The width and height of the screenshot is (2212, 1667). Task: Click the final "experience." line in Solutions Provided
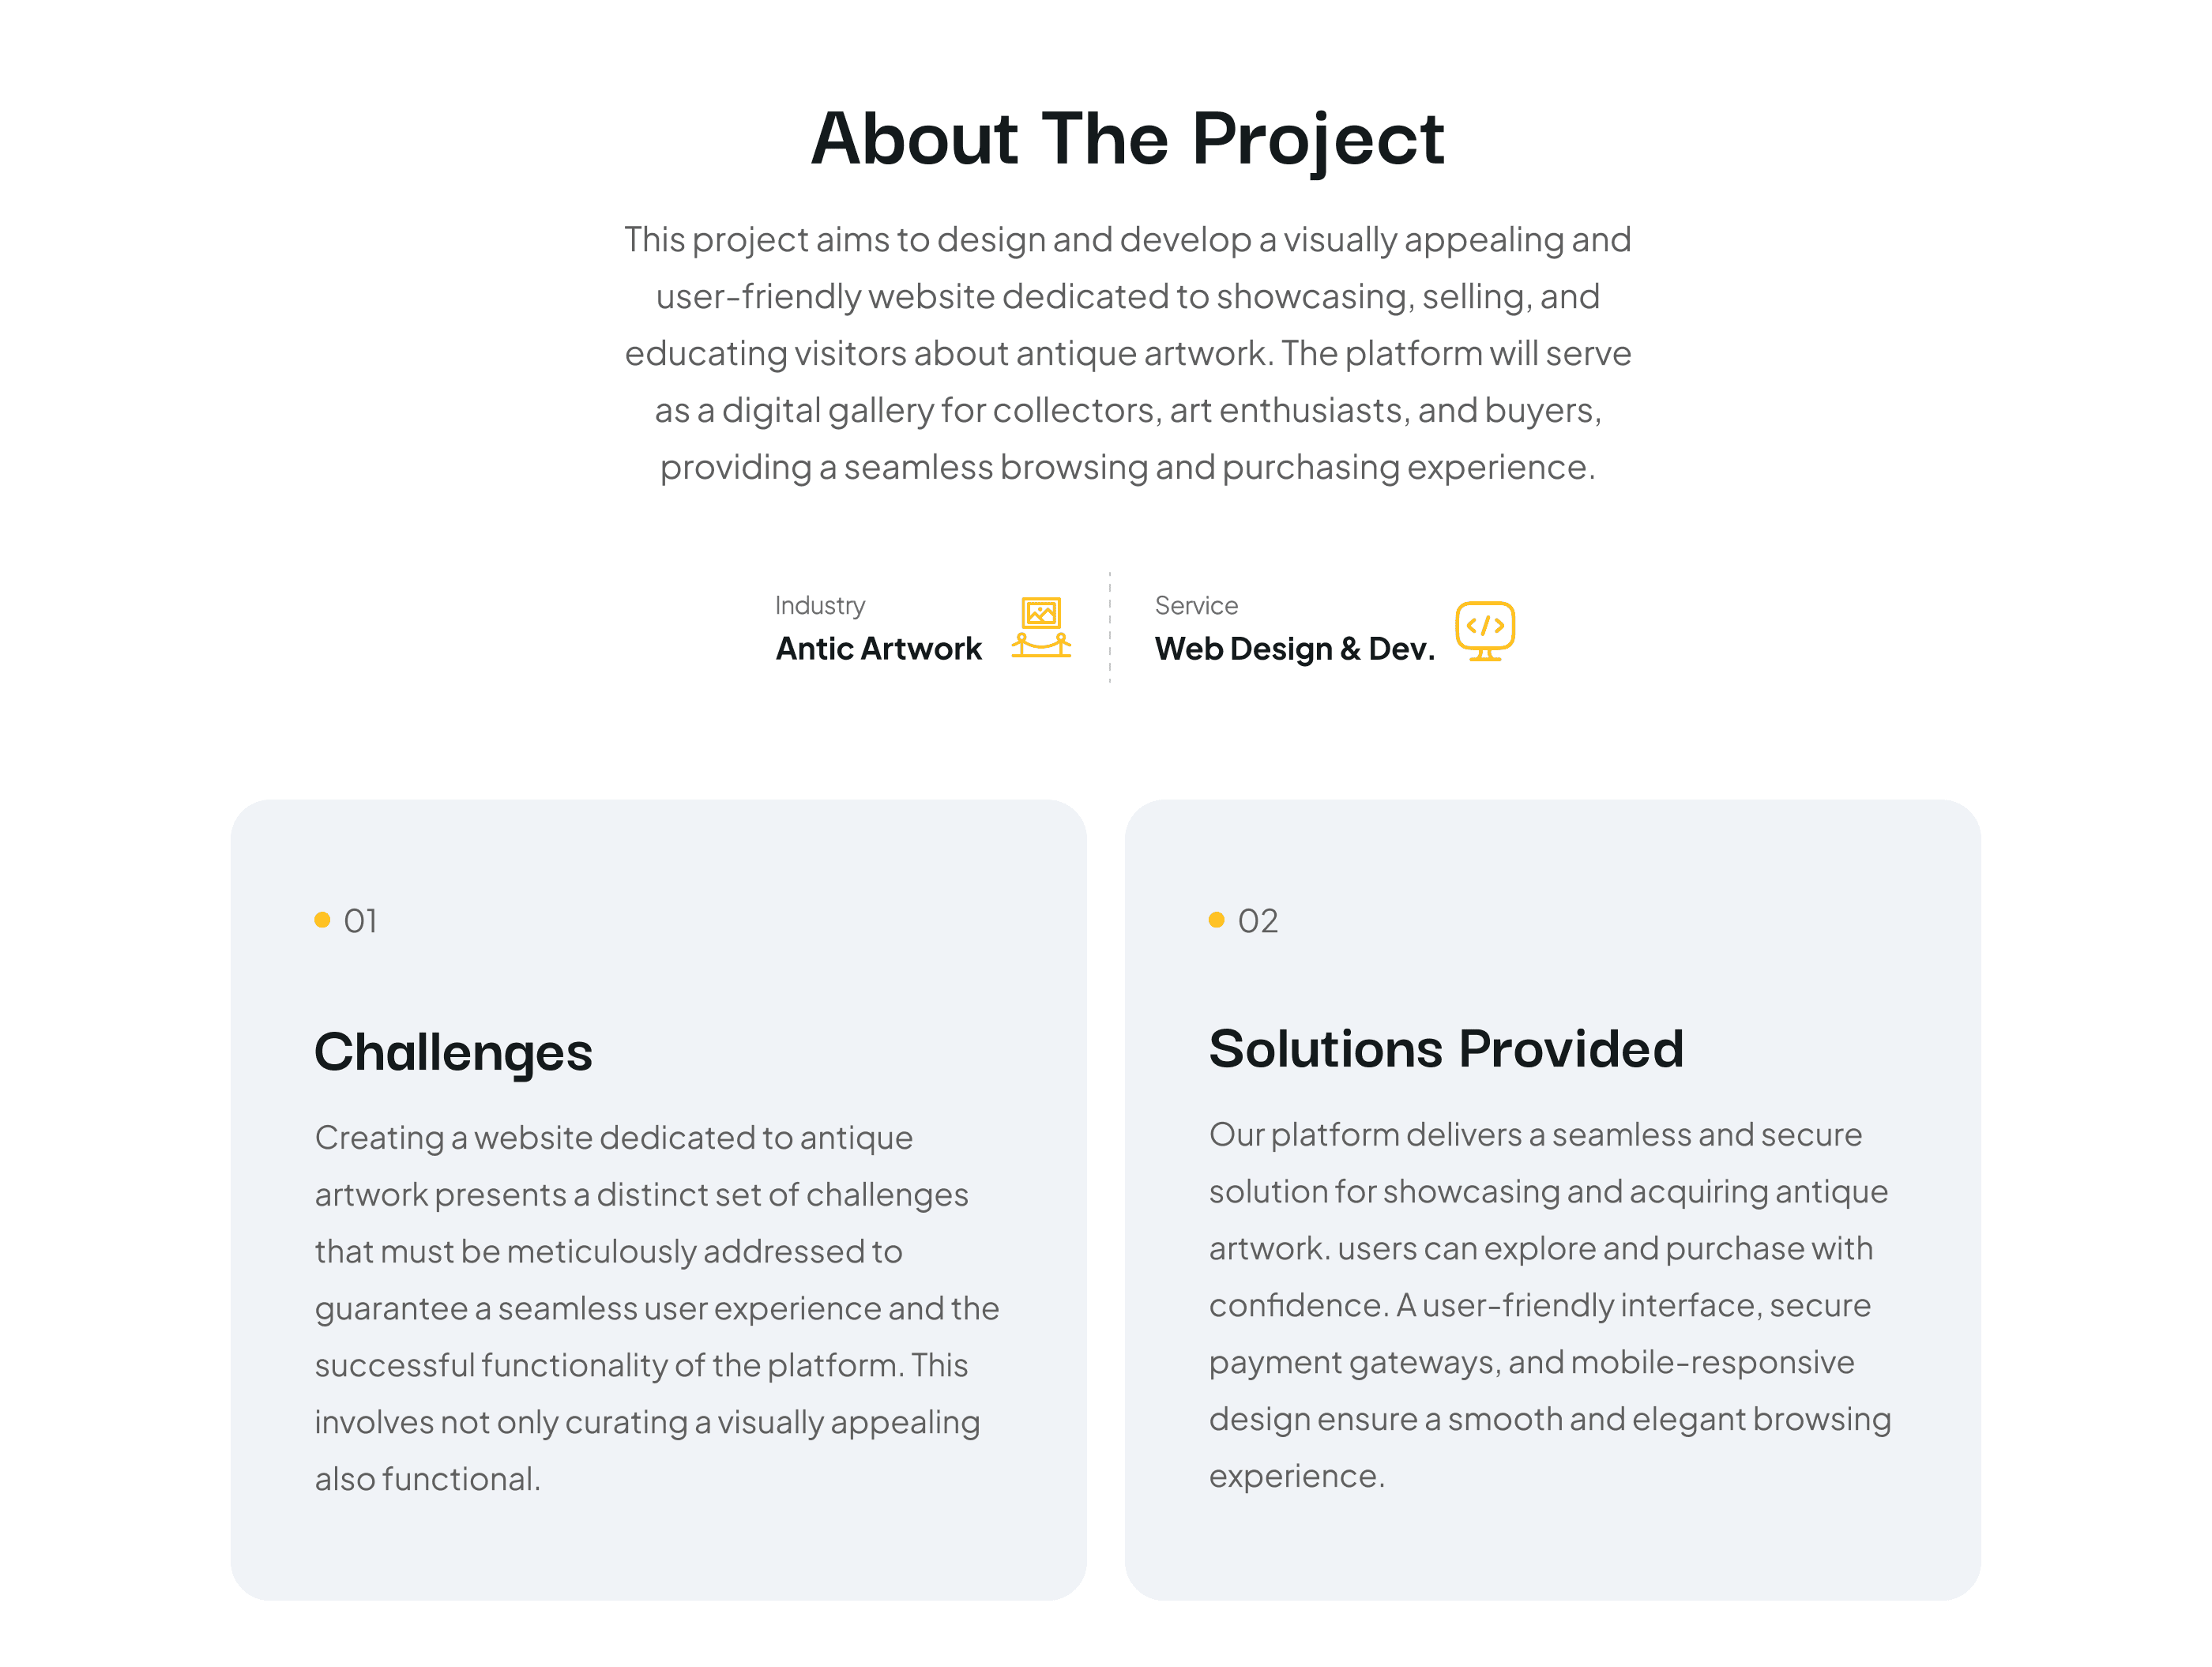pos(1296,1476)
